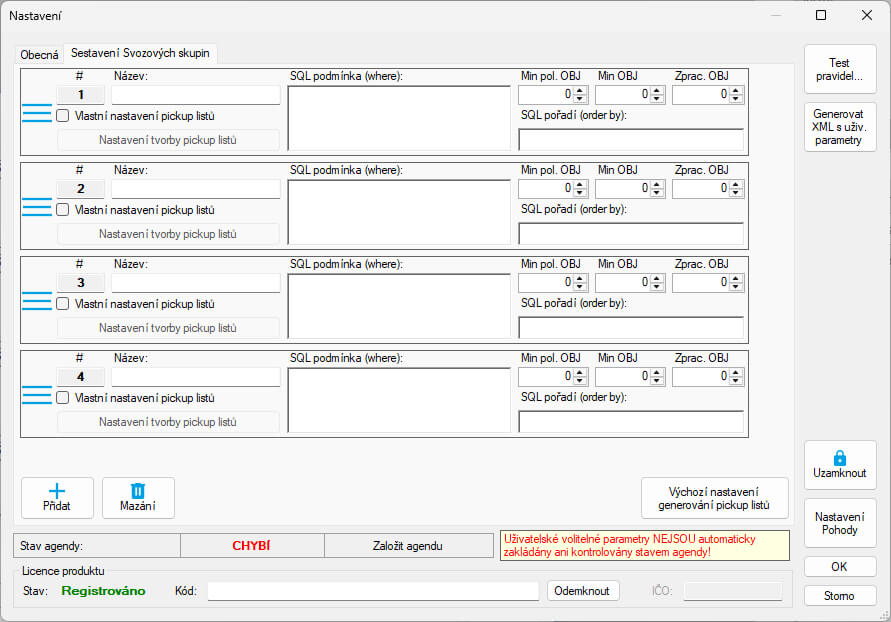The image size is (891, 622).
Task: Check Vlastní nastavení pickup listů in group 4
Action: click(63, 397)
